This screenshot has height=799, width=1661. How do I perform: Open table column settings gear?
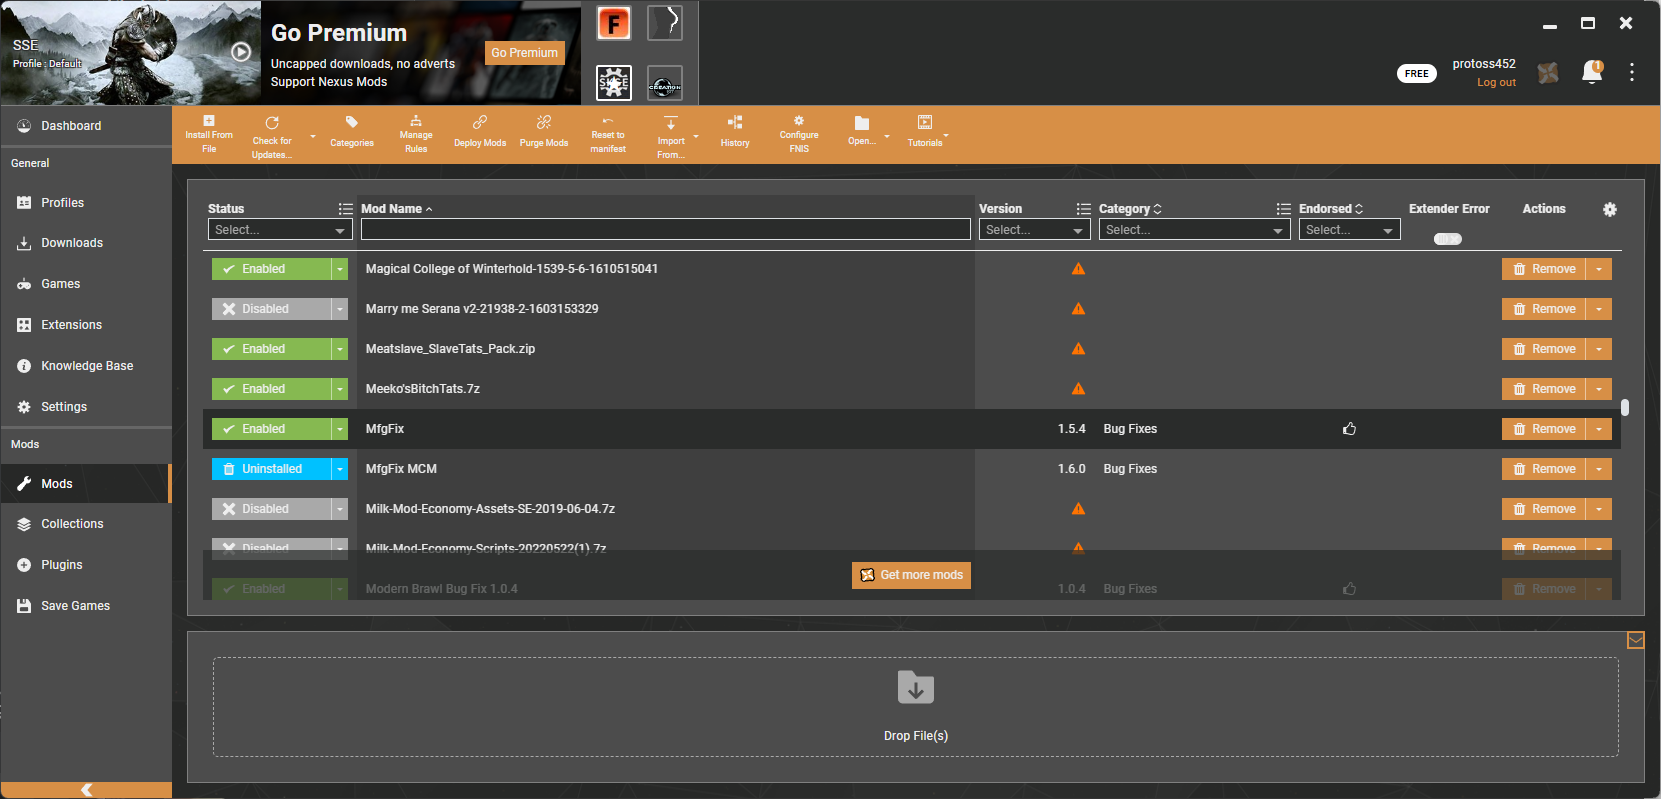pyautogui.click(x=1610, y=209)
